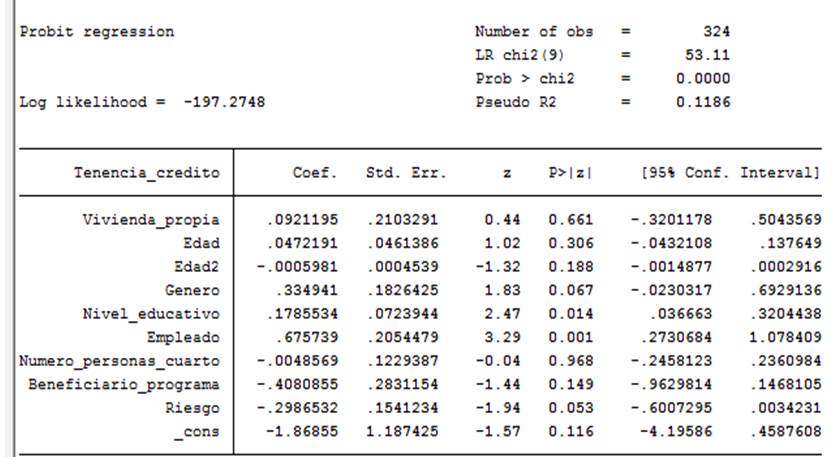Click the Tenencia_credito dependent variable header
The image size is (832, 457).
146,172
